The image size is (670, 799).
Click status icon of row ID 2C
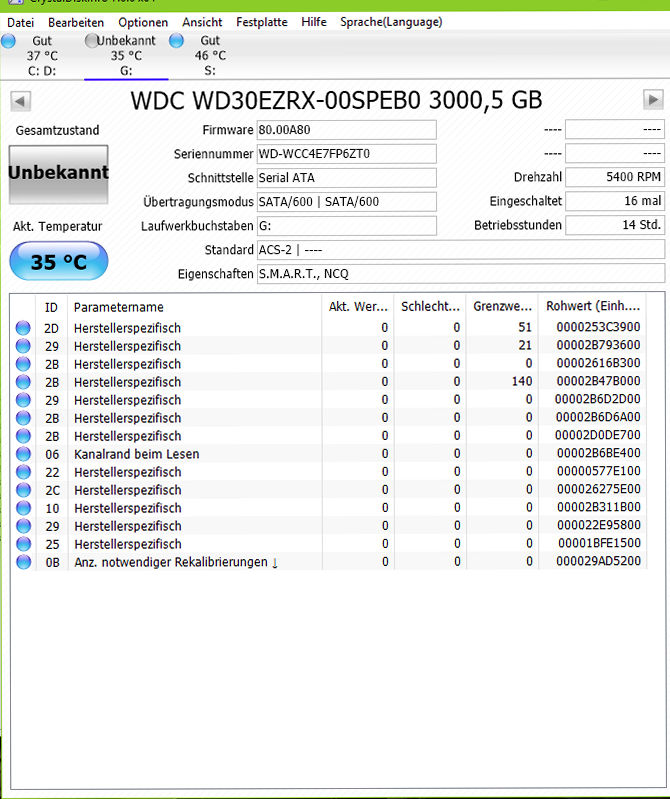23,490
